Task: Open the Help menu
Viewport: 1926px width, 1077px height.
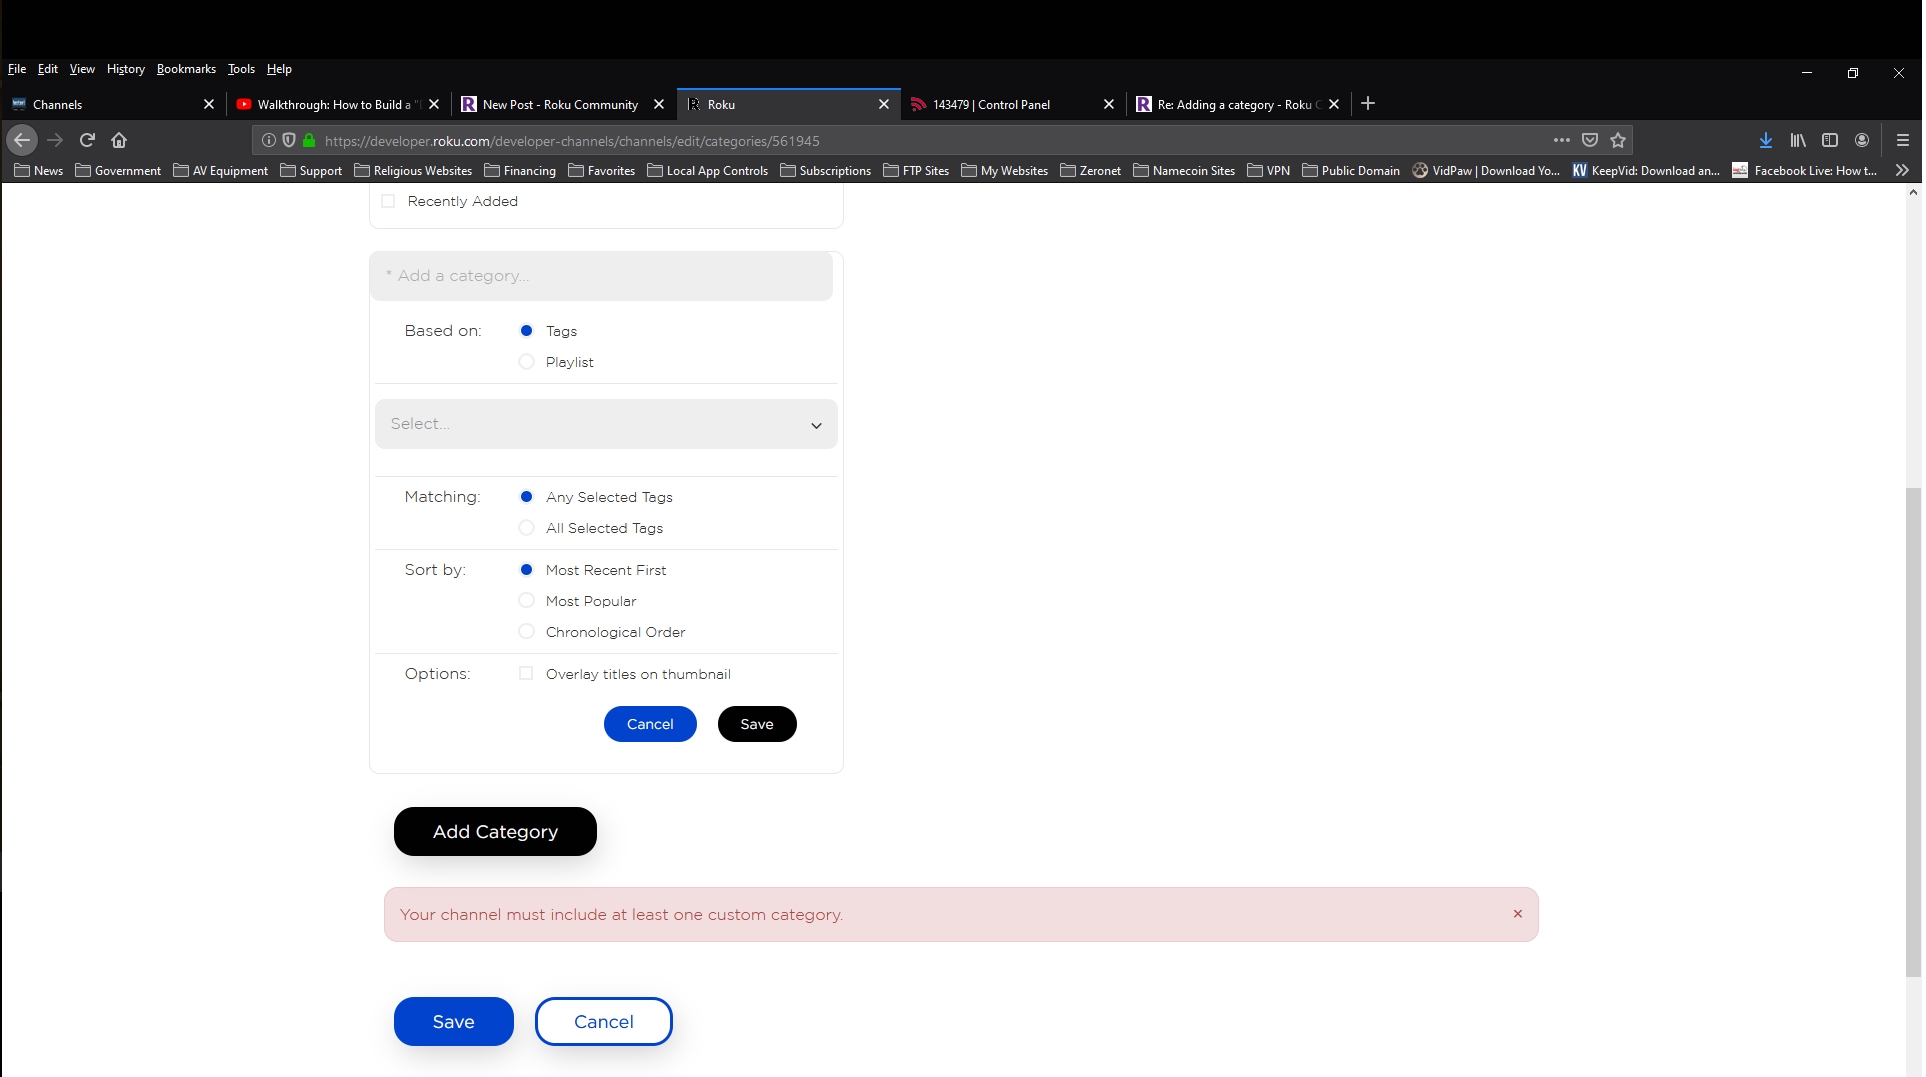Action: [279, 69]
